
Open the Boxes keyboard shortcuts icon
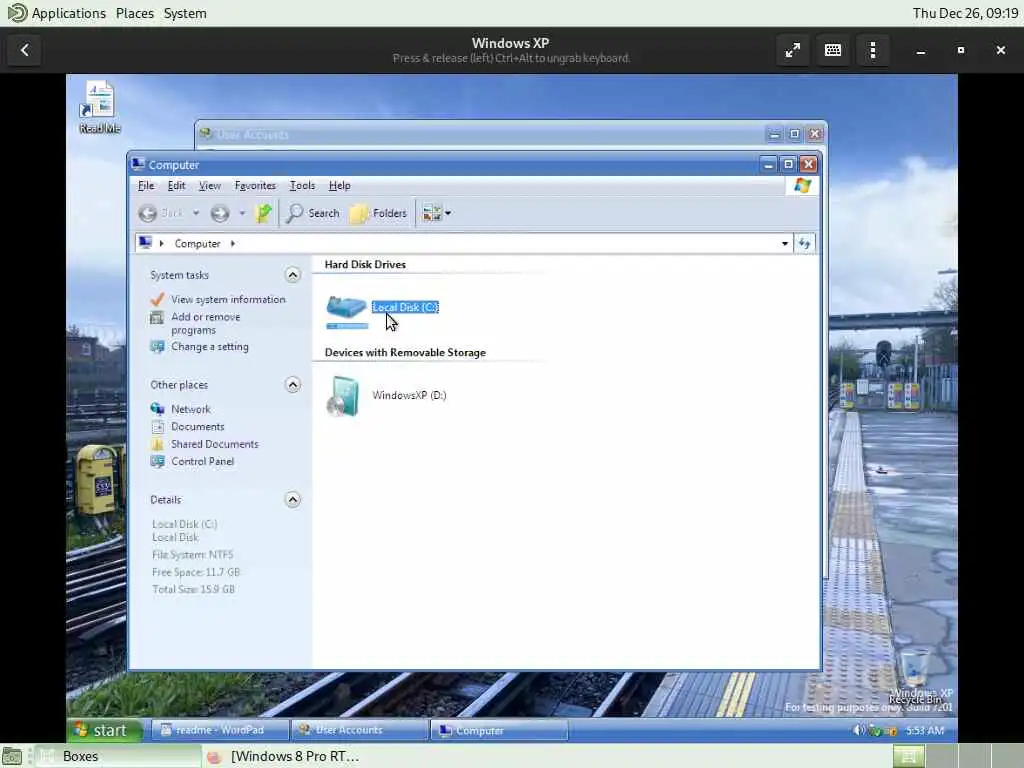pos(833,50)
